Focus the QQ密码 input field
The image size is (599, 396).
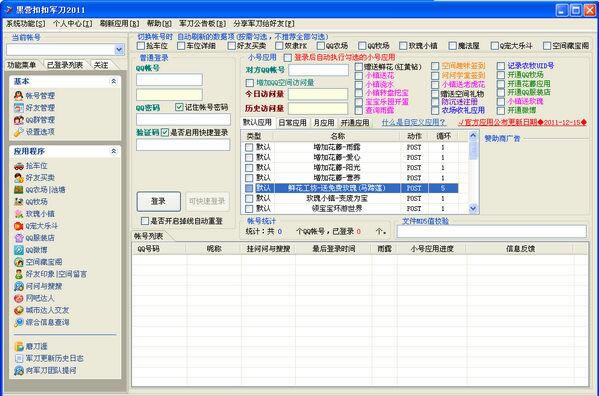tap(183, 120)
